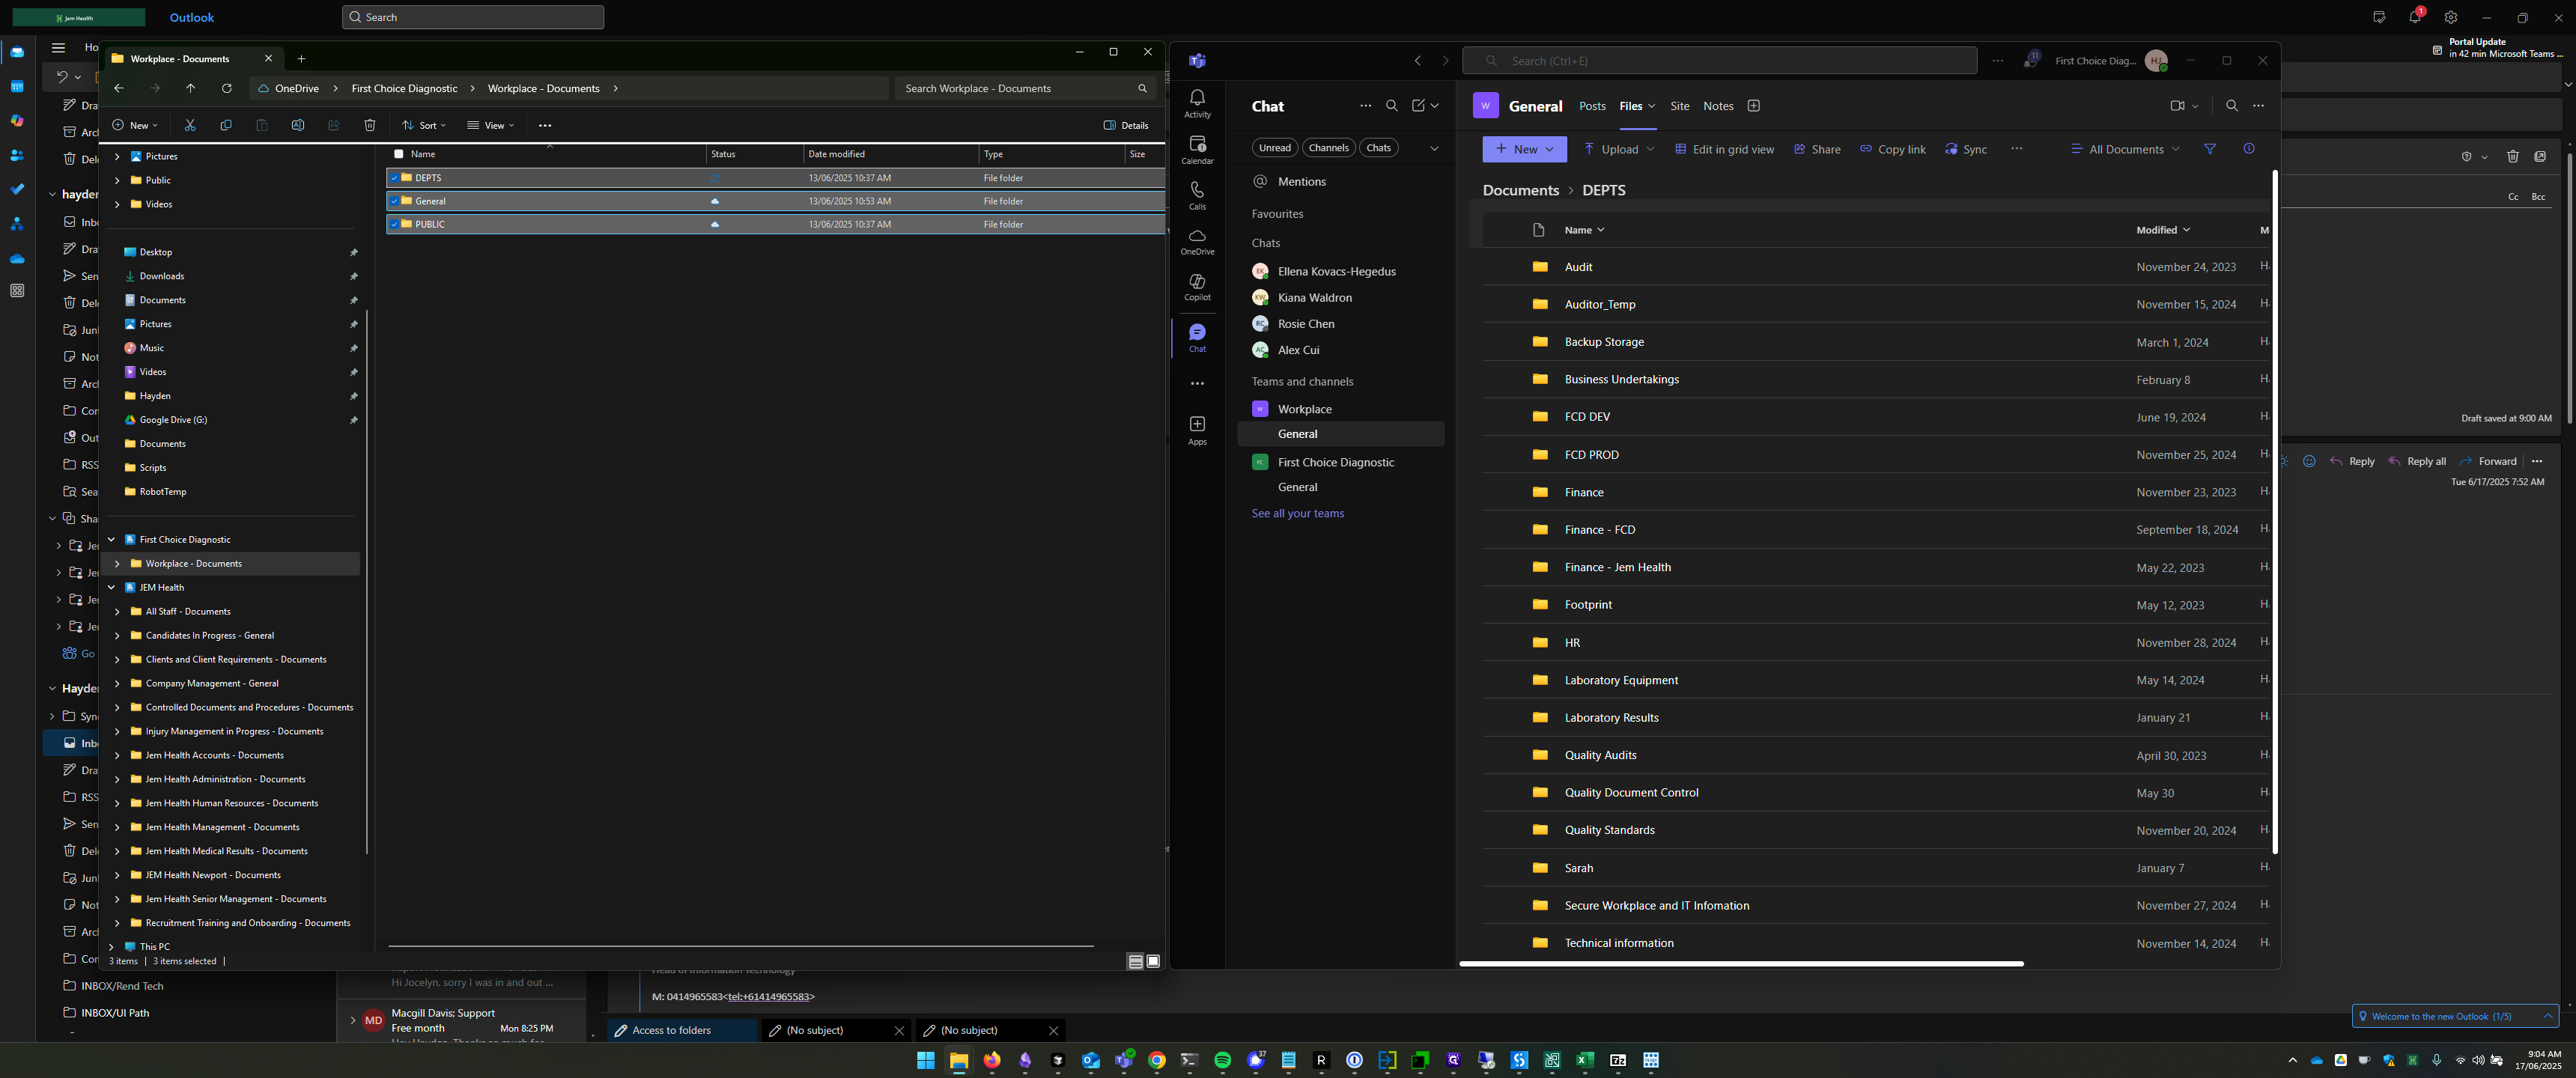
Task: Open Spotify from the taskbar
Action: pos(1222,1060)
